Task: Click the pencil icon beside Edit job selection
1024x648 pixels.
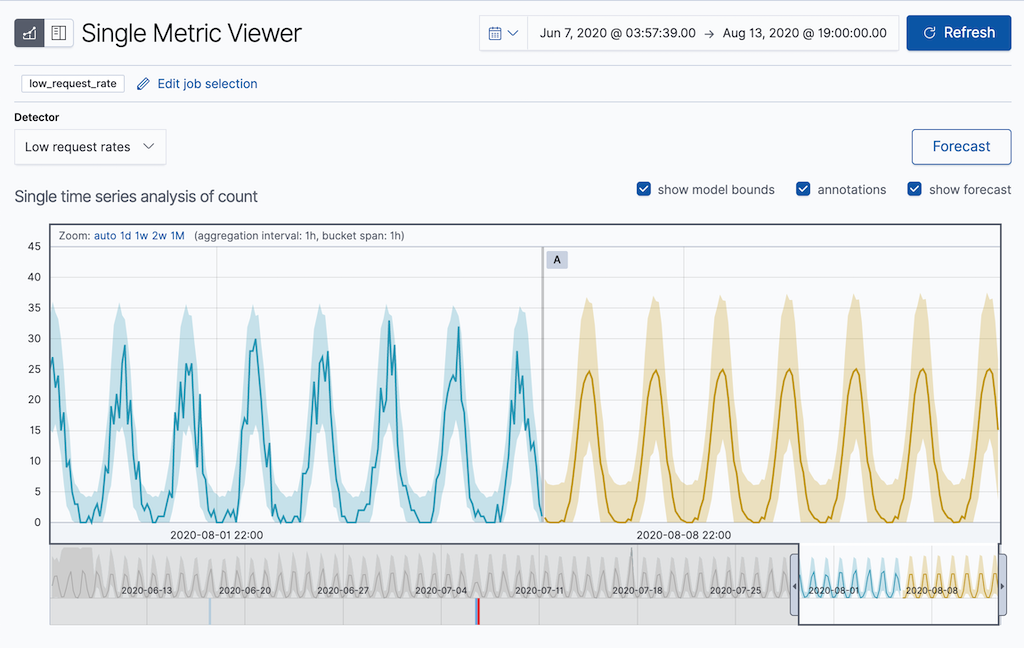Action: pos(142,84)
